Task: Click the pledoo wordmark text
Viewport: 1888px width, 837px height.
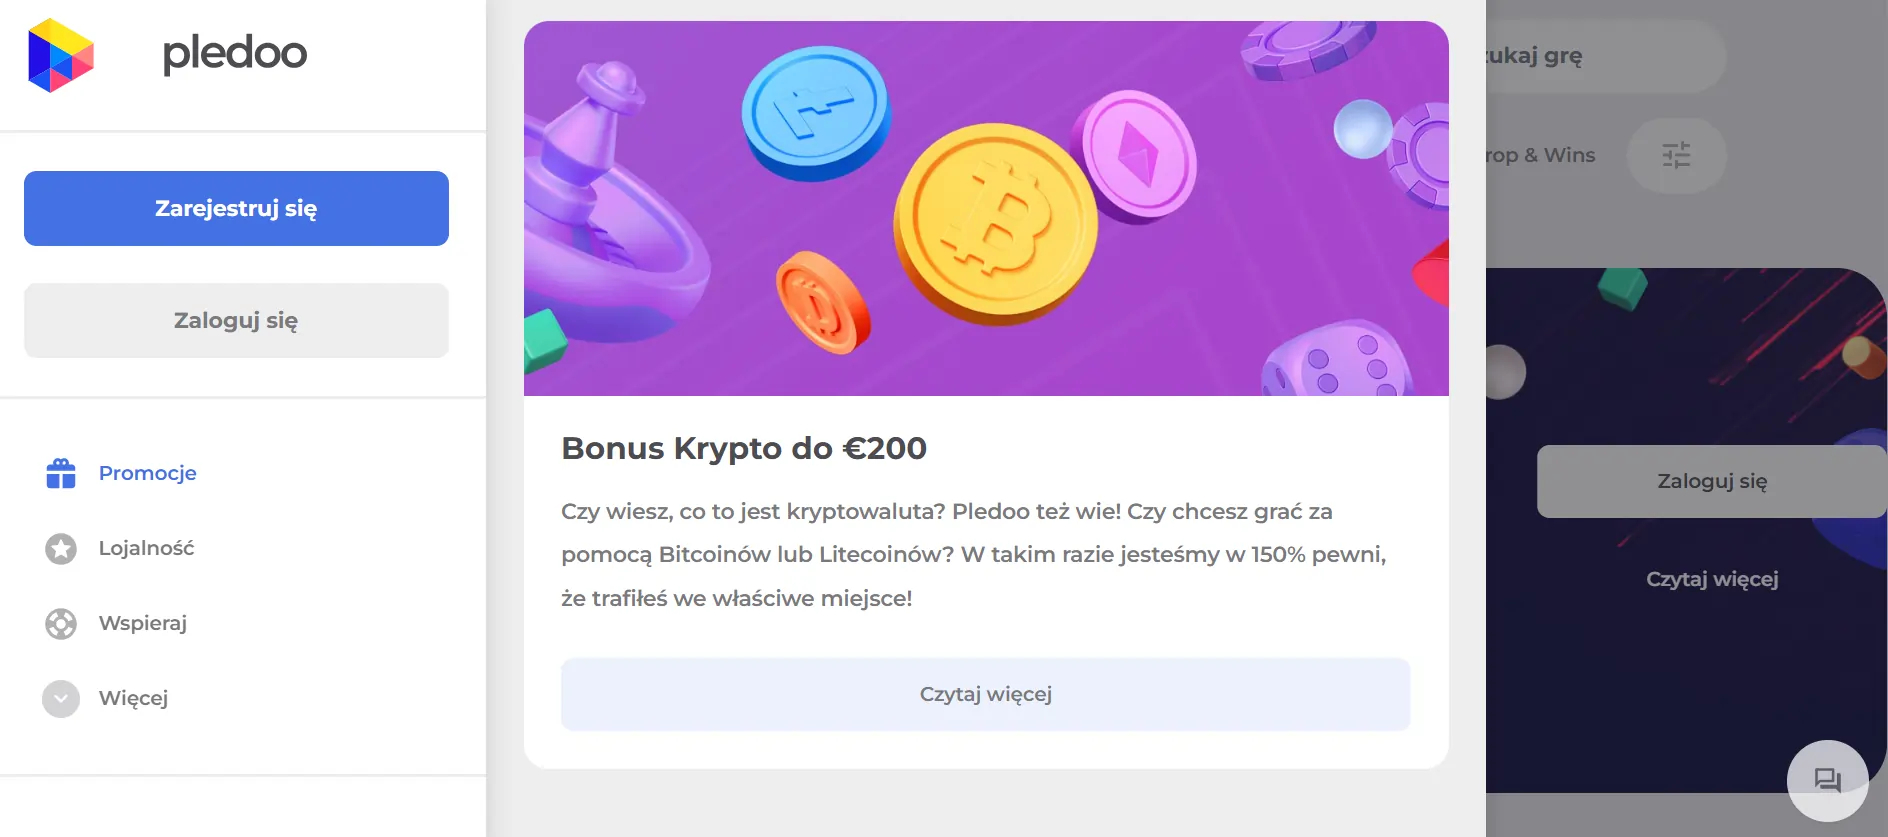Action: (x=235, y=53)
